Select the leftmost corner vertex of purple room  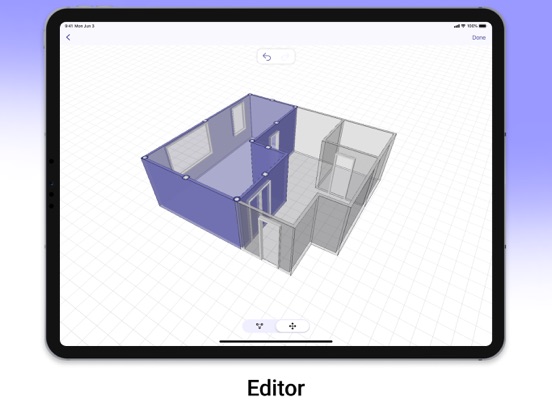(x=144, y=158)
